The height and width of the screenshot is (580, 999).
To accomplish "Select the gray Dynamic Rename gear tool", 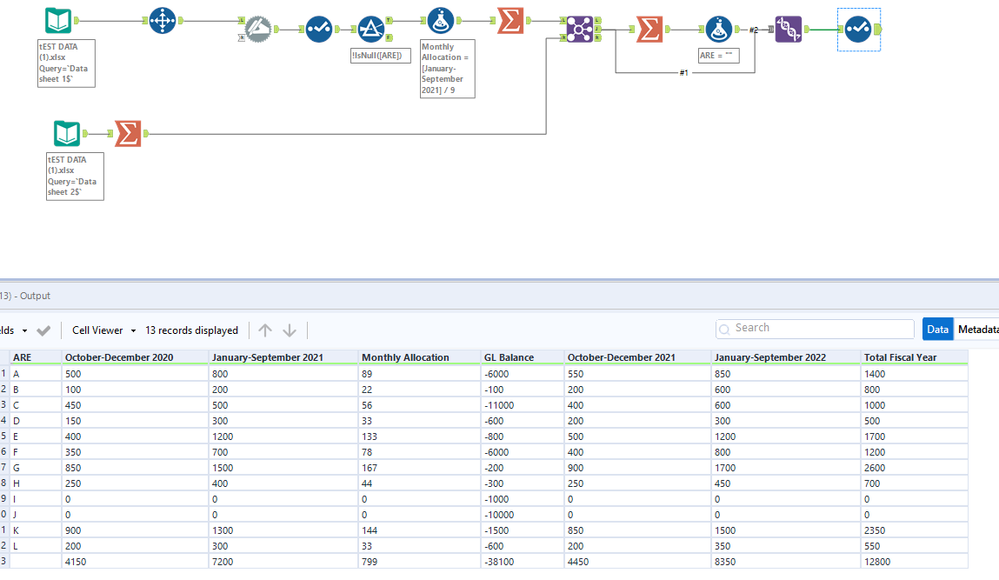I will tap(258, 29).
